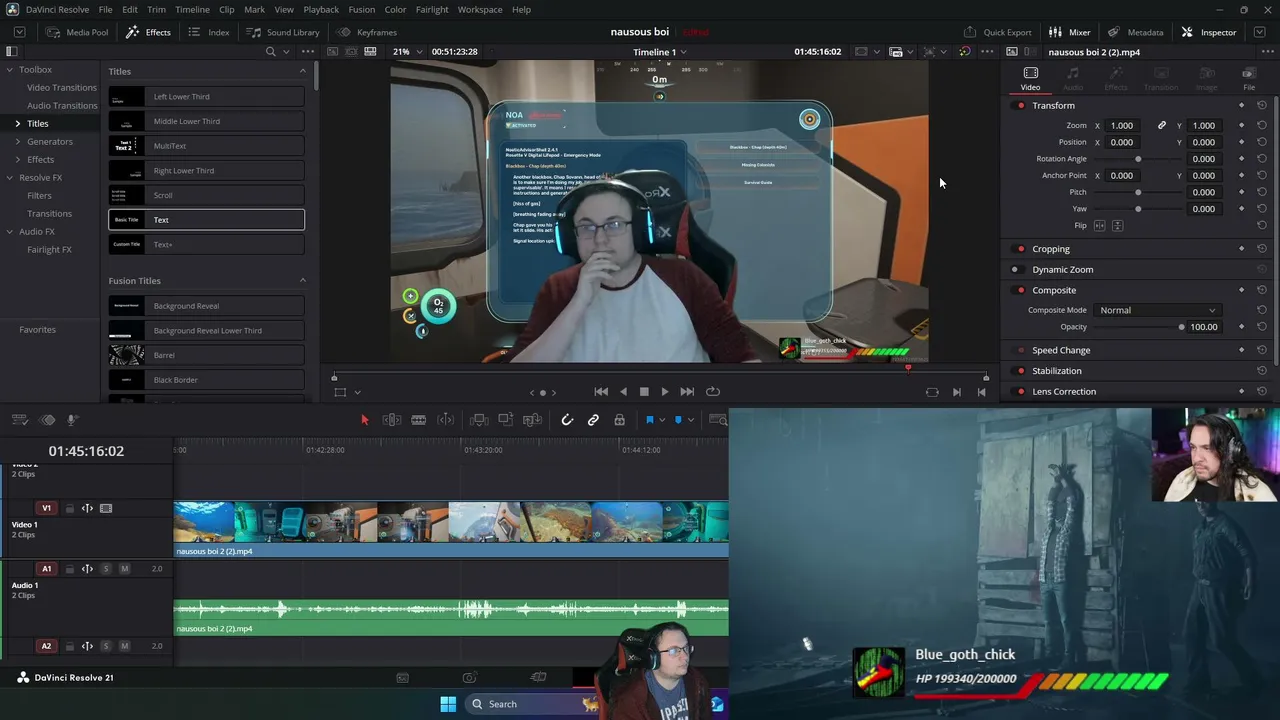Jump to last frame in viewer
Viewport: 1280px width, 720px height.
tap(687, 392)
